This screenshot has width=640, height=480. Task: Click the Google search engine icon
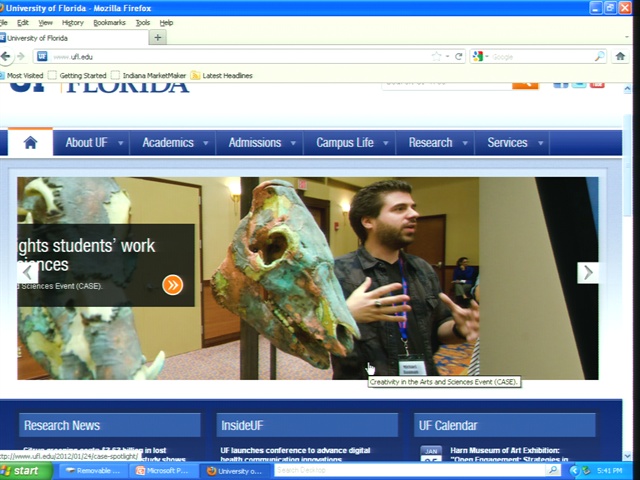pos(478,56)
